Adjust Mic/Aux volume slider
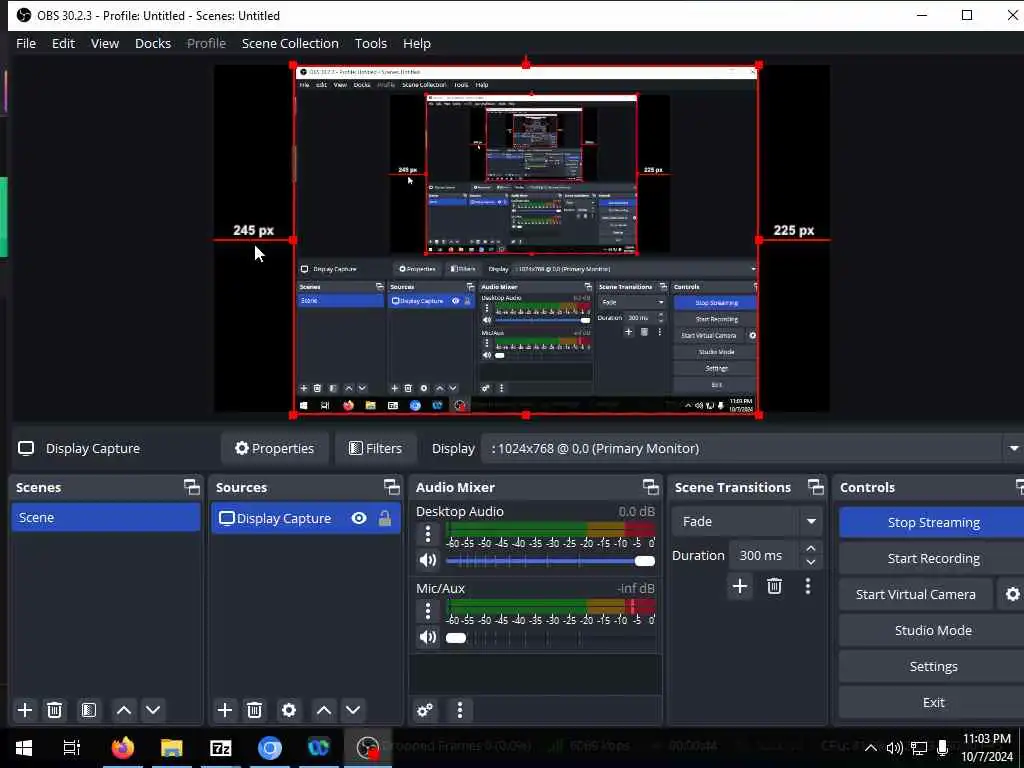The image size is (1024, 768). [x=550, y=638]
